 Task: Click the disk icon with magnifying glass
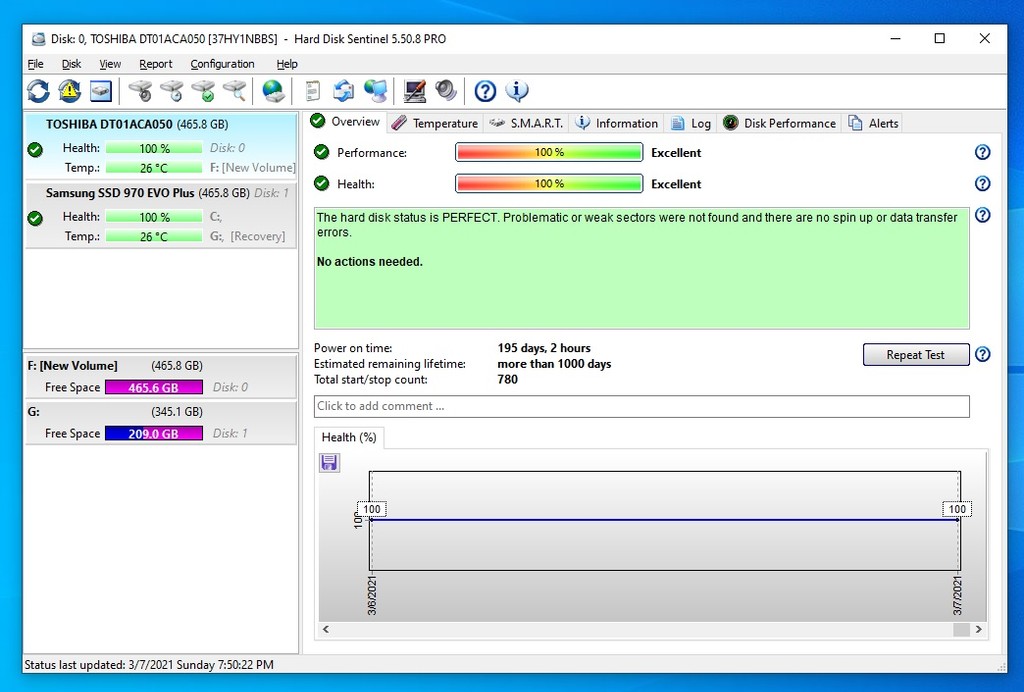(234, 91)
